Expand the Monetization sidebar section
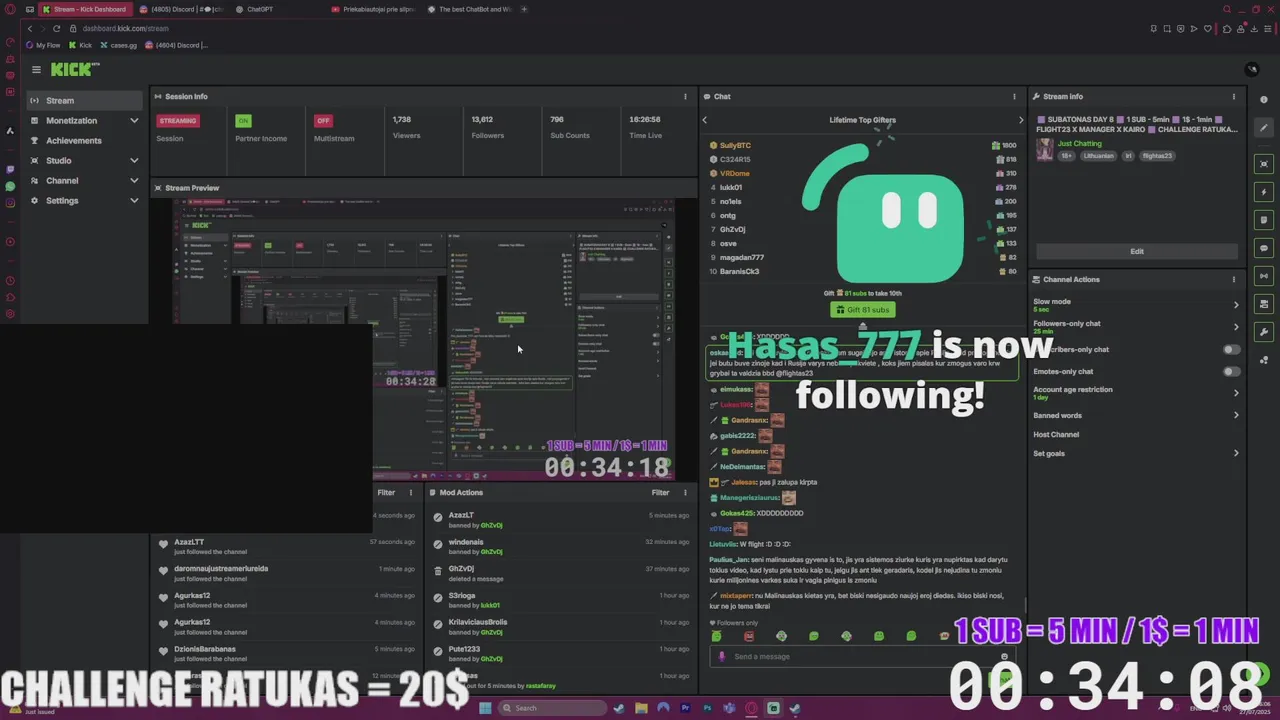Viewport: 1280px width, 720px height. [85, 121]
